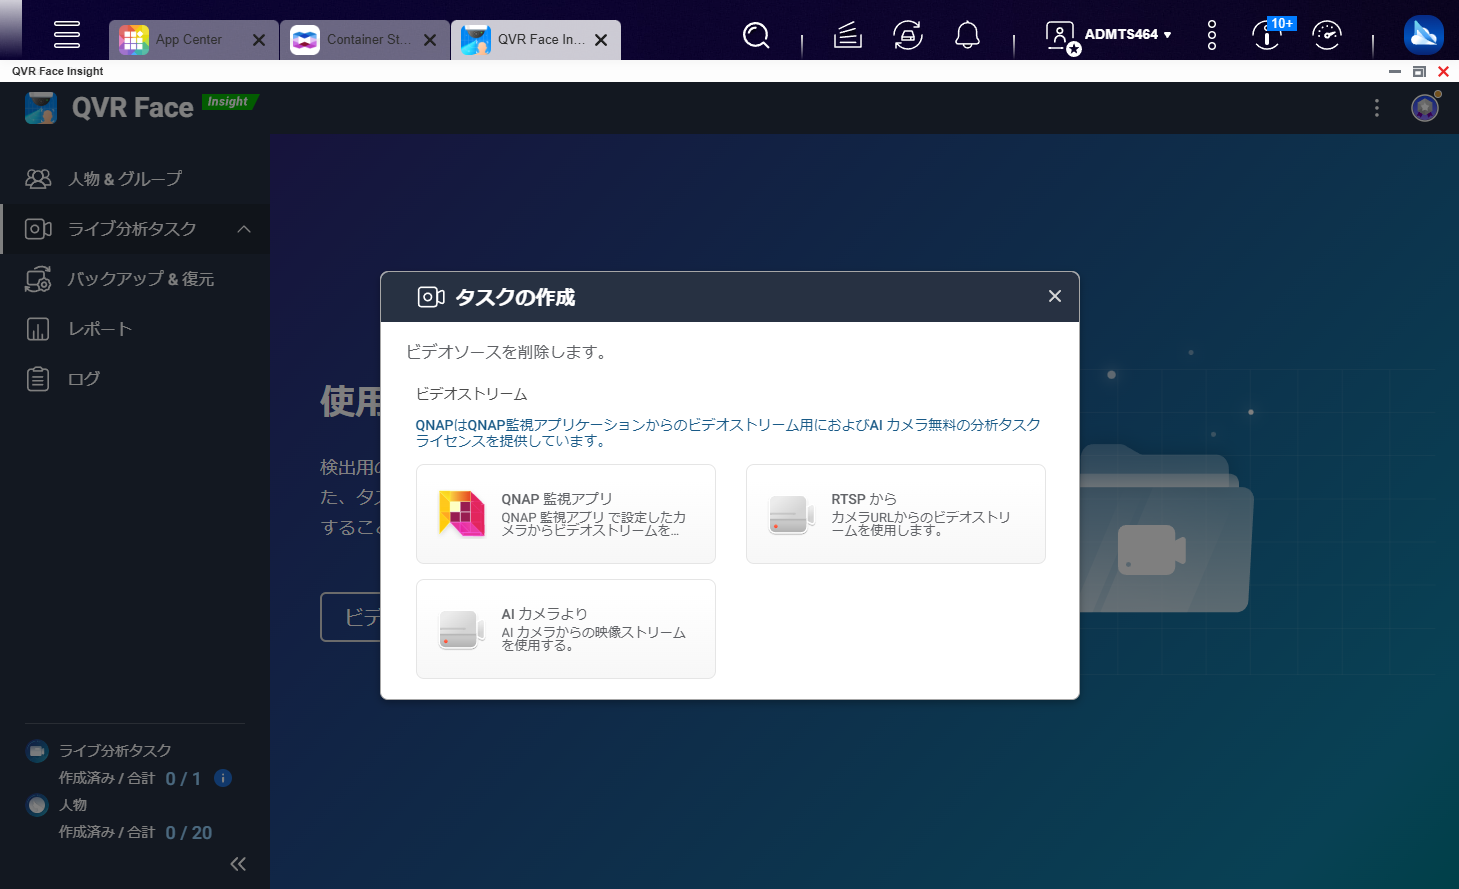
Task: Click the partially hidden ビデ button behind dialog
Action: (351, 617)
